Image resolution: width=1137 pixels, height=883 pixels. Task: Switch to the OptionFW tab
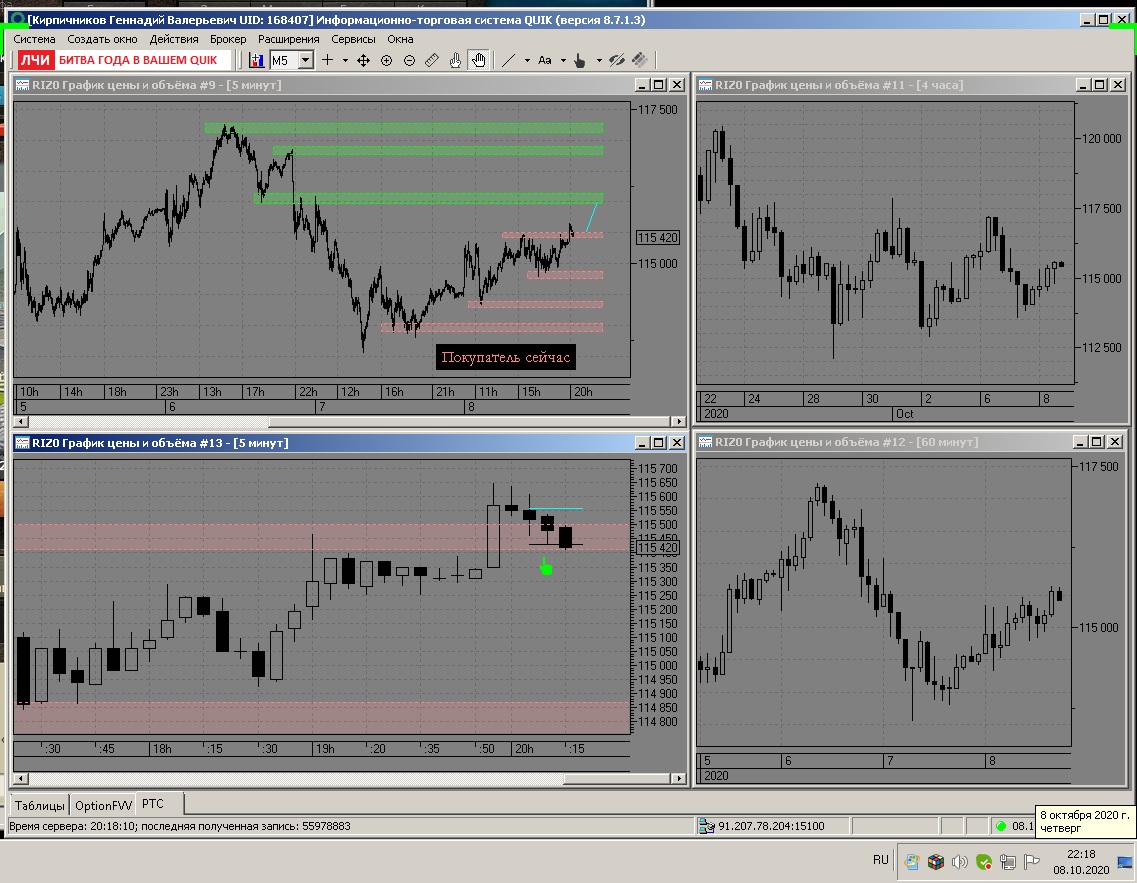click(104, 805)
